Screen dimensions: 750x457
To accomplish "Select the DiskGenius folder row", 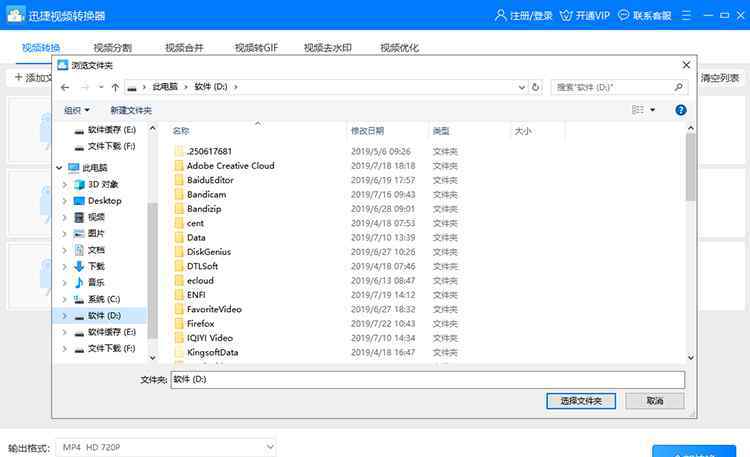I will tap(316, 252).
